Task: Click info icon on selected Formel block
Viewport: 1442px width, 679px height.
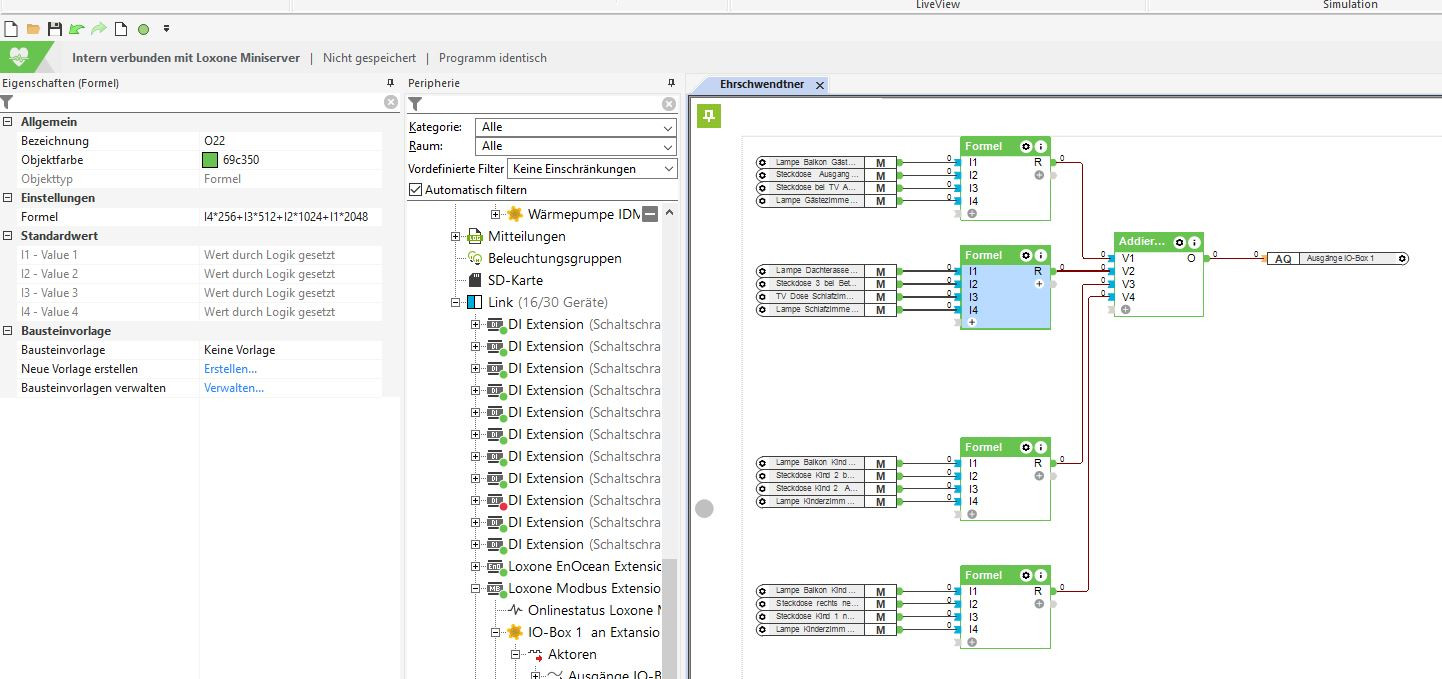Action: point(1040,255)
